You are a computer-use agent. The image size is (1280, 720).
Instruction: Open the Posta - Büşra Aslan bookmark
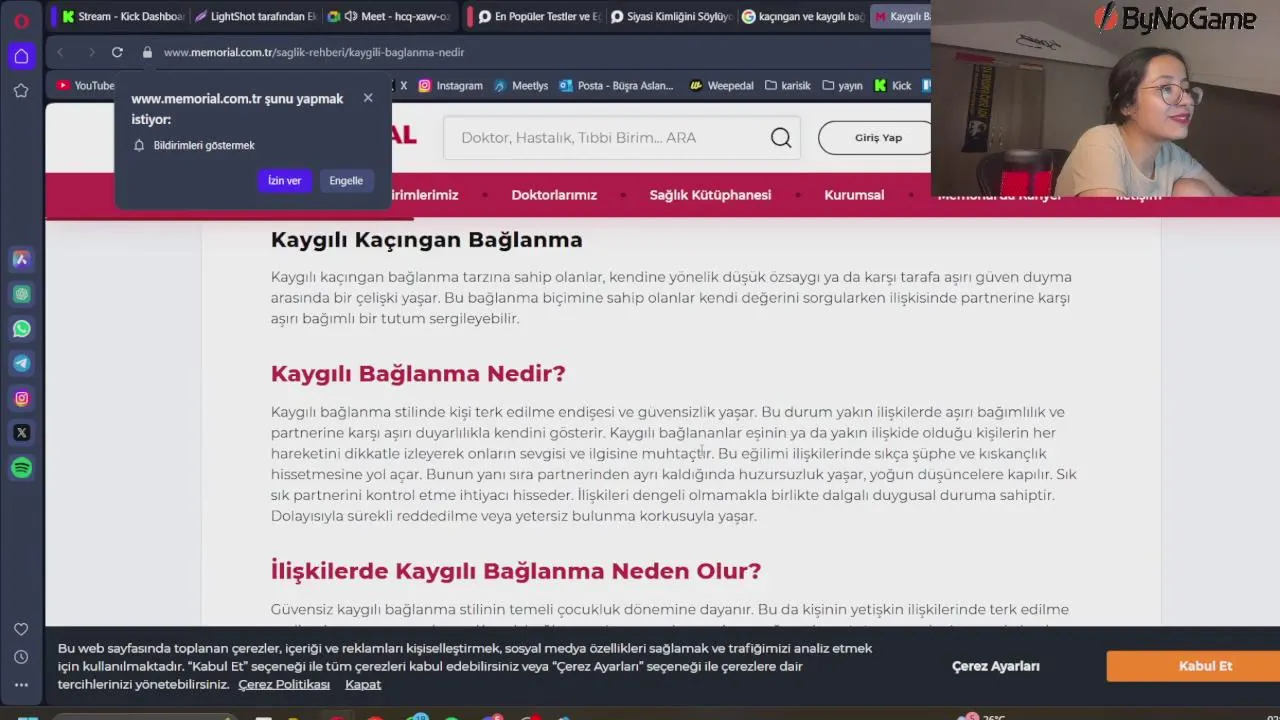tap(617, 86)
